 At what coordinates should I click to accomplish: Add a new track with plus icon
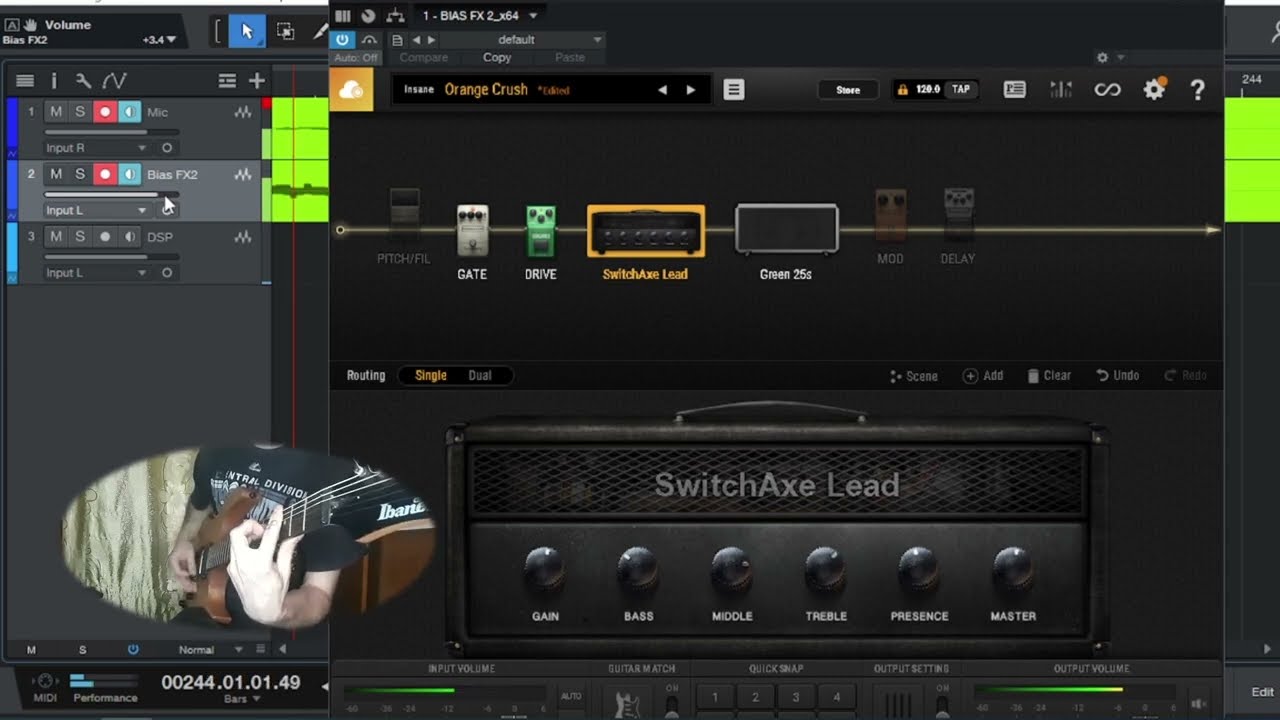point(257,81)
